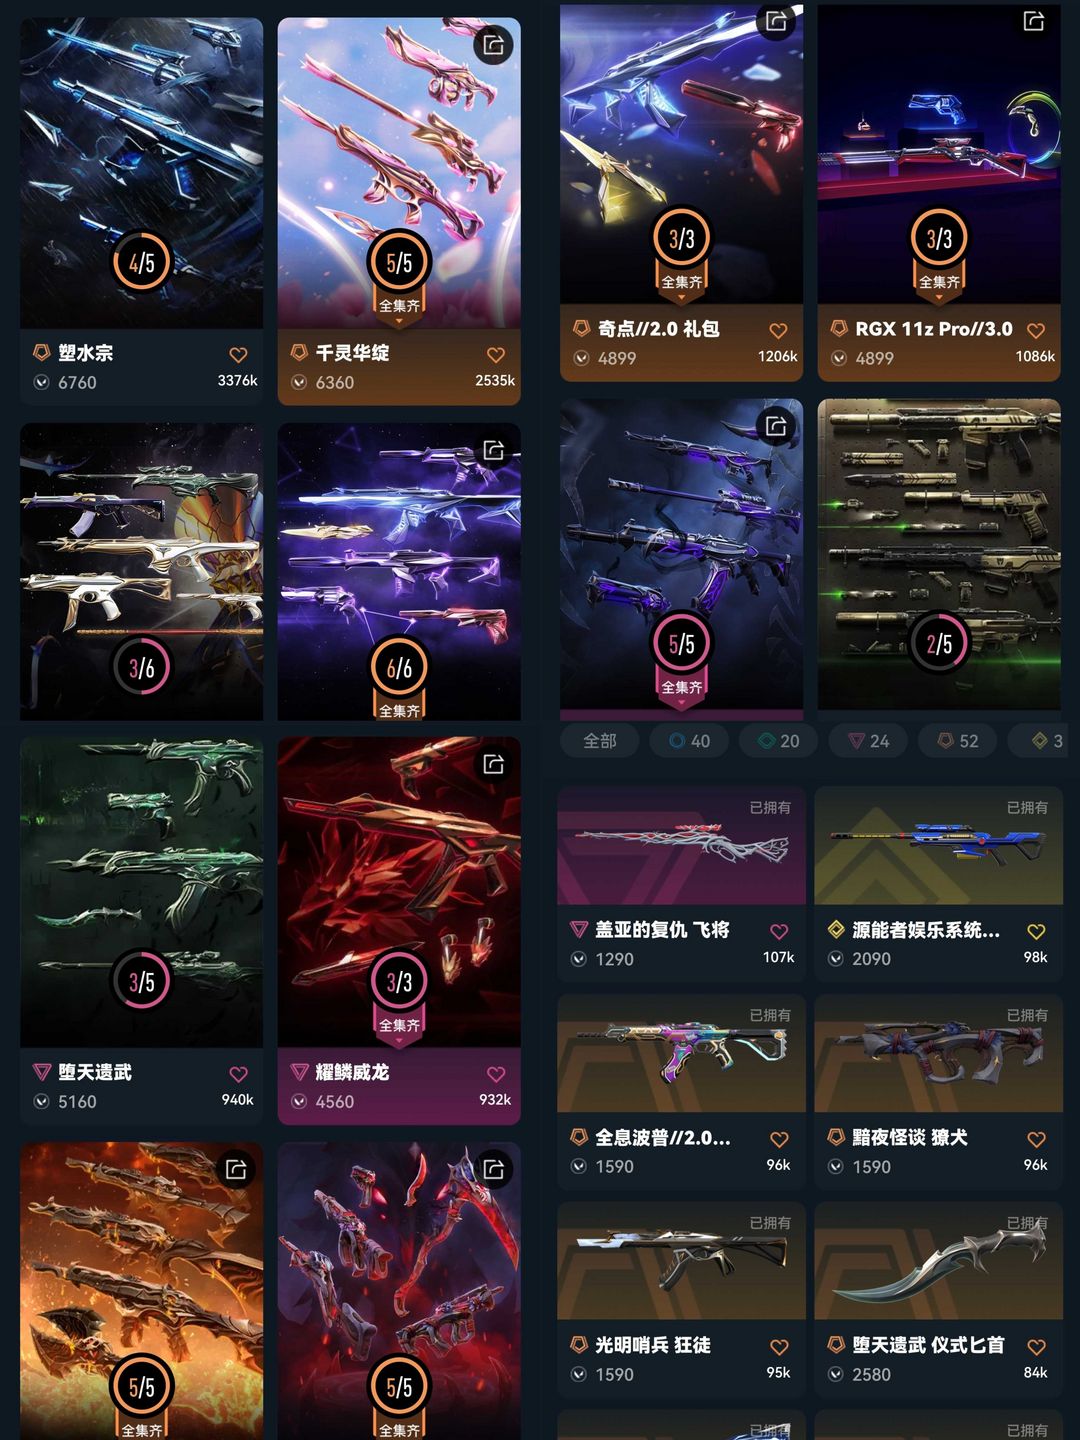Screen dimensions: 1080x1440
Task: Open the 5/5 progress ring on 千灵华绽
Action: point(399,263)
